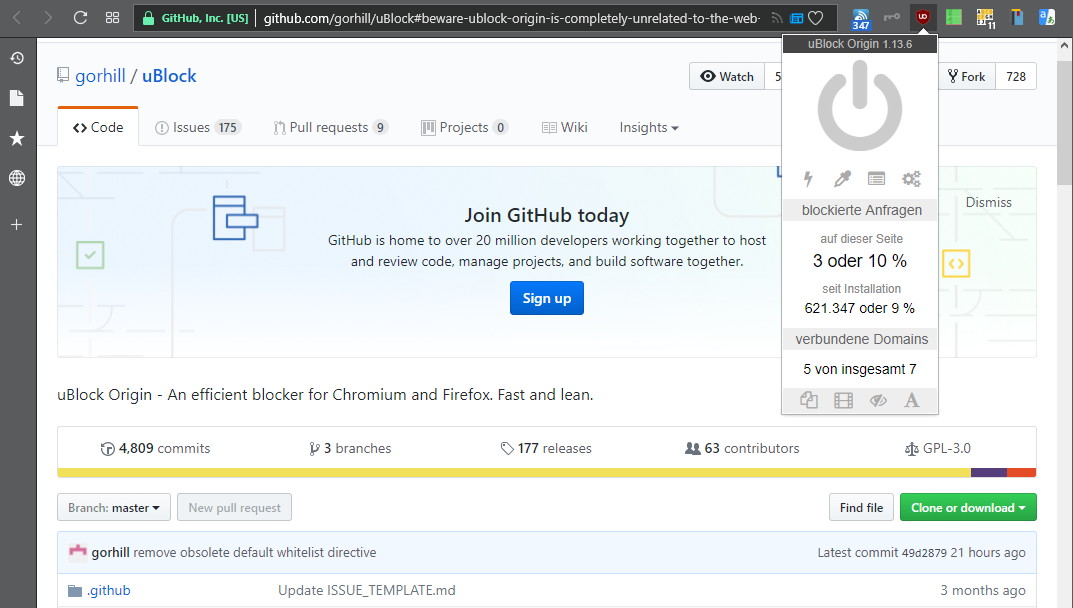Image resolution: width=1073 pixels, height=608 pixels.
Task: Open the RSS feed reader extension with 347 badge
Action: click(x=861, y=18)
